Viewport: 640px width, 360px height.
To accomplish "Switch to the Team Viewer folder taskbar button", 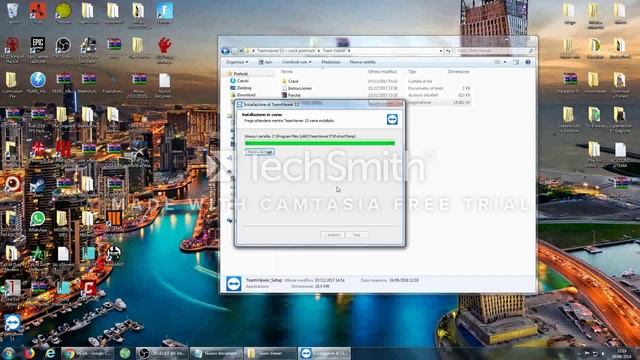I will tap(270, 353).
